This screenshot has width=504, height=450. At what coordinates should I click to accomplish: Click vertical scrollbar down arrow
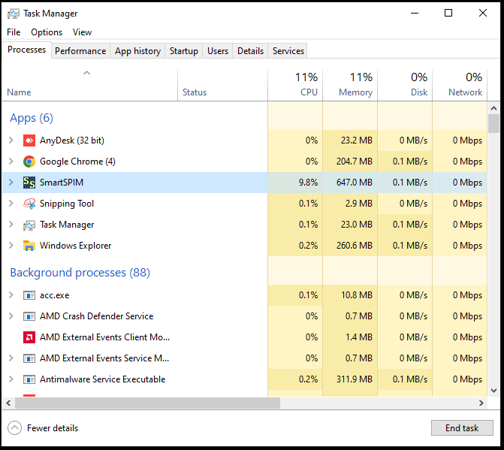pyautogui.click(x=494, y=390)
